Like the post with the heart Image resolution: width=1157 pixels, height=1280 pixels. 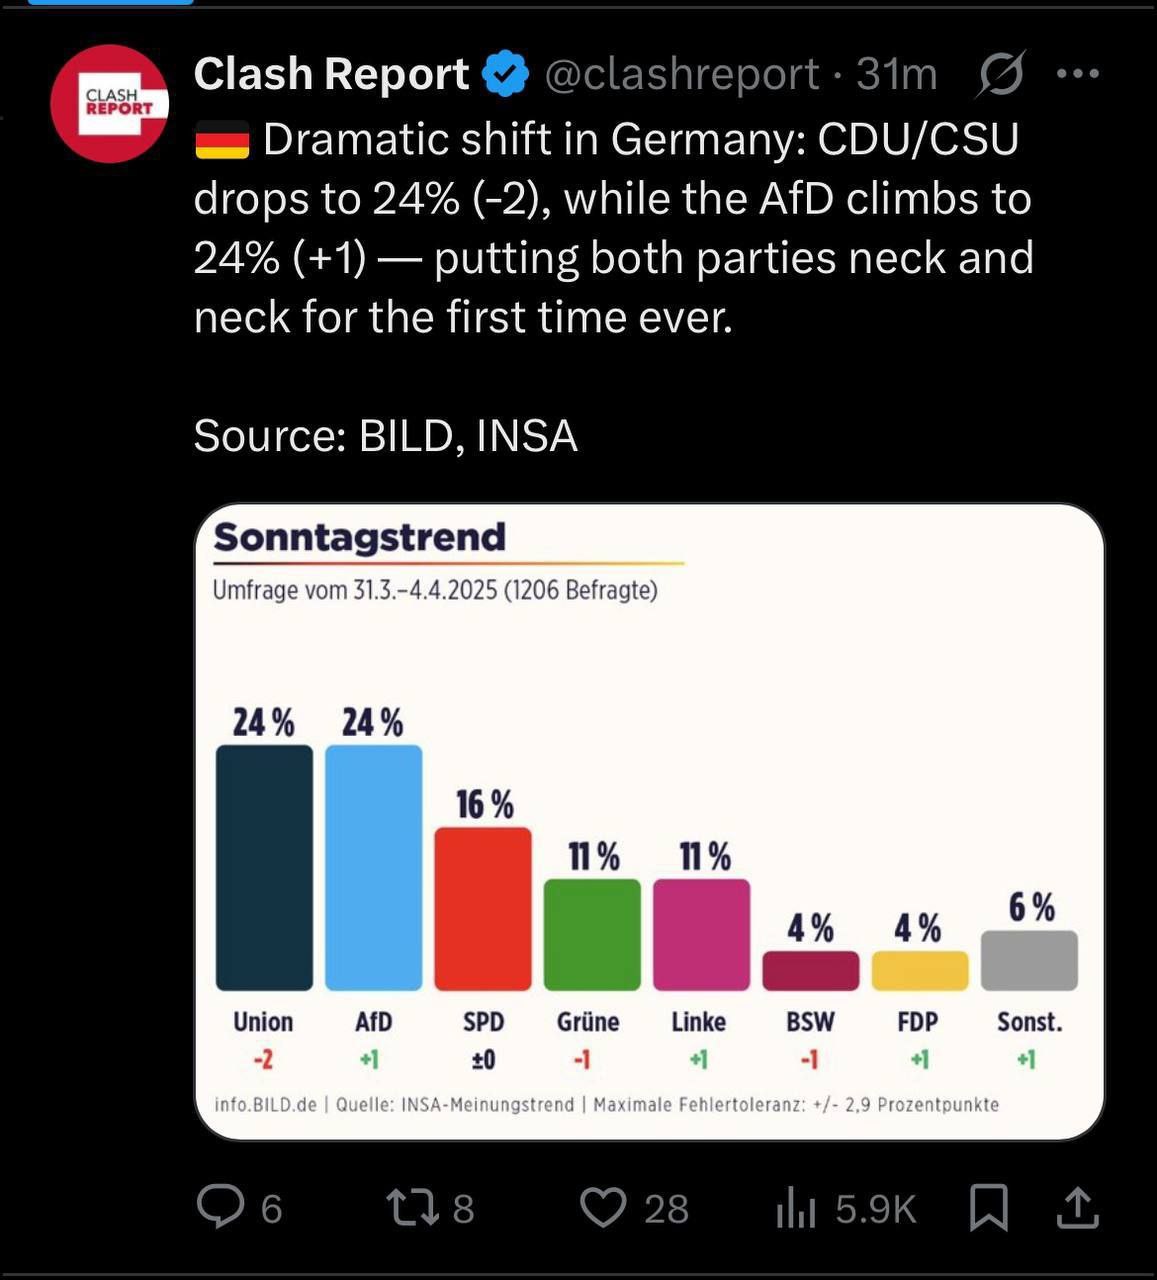point(604,1207)
